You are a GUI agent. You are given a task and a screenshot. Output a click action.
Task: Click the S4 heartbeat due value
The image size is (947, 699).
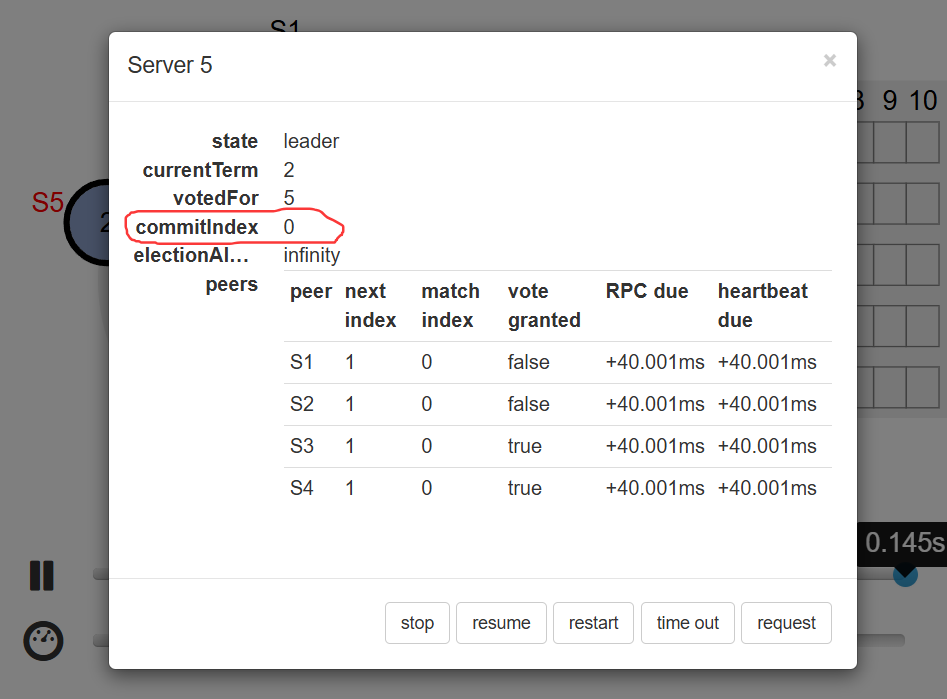tap(767, 488)
